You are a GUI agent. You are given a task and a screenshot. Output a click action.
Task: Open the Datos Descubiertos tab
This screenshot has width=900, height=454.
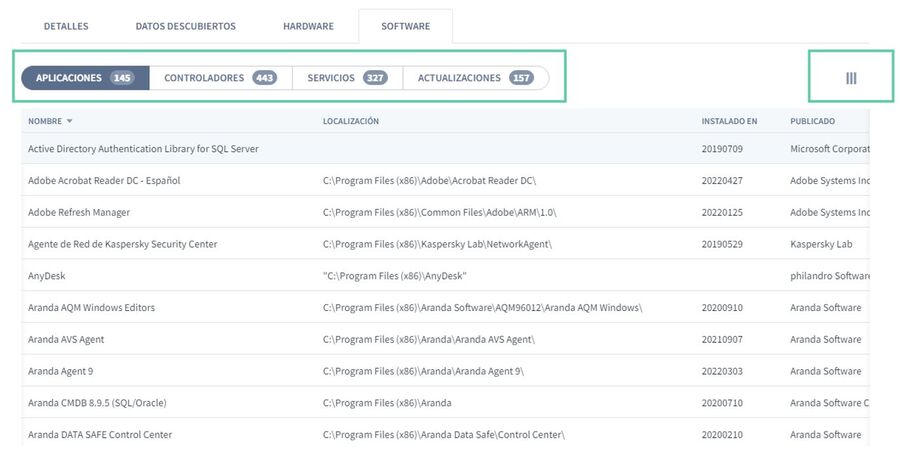point(185,25)
